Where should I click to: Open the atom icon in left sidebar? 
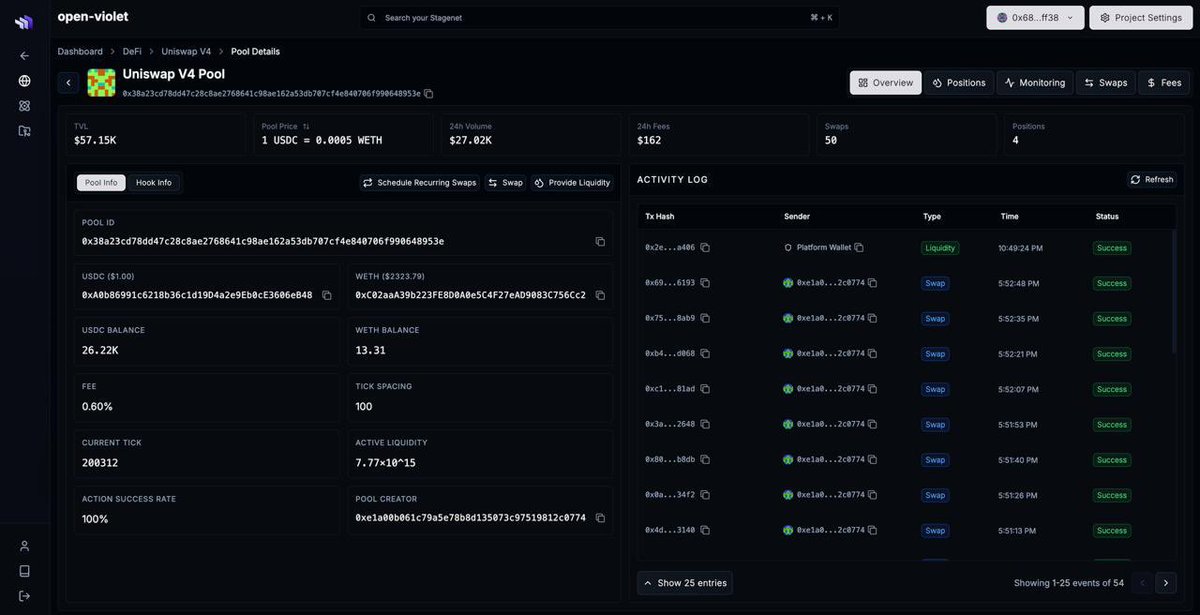click(24, 106)
